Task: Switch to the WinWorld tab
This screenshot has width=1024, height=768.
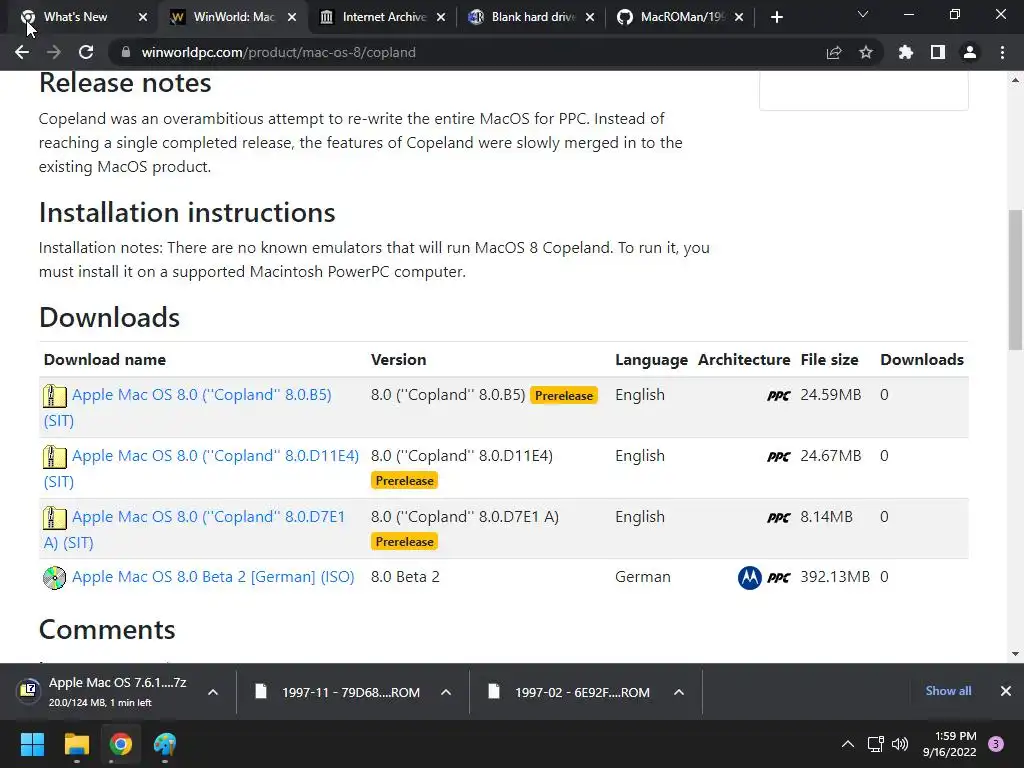Action: 232,17
